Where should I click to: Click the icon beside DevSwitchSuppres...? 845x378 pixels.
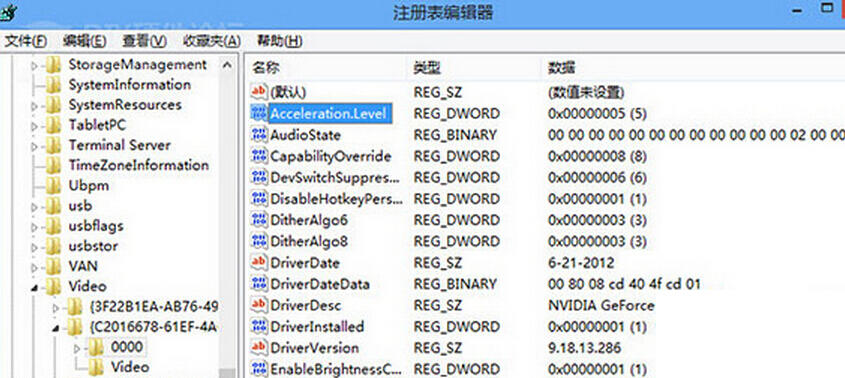point(260,177)
